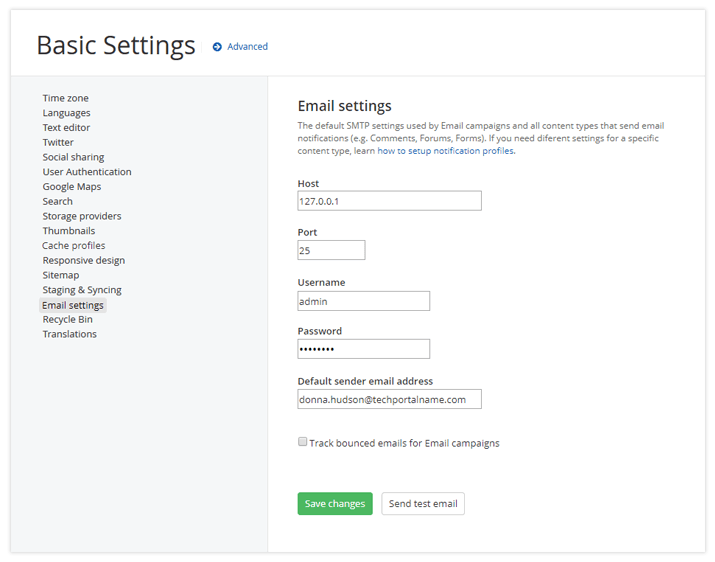This screenshot has width=715, height=562.
Task: Click Save changes button
Action: pyautogui.click(x=335, y=504)
